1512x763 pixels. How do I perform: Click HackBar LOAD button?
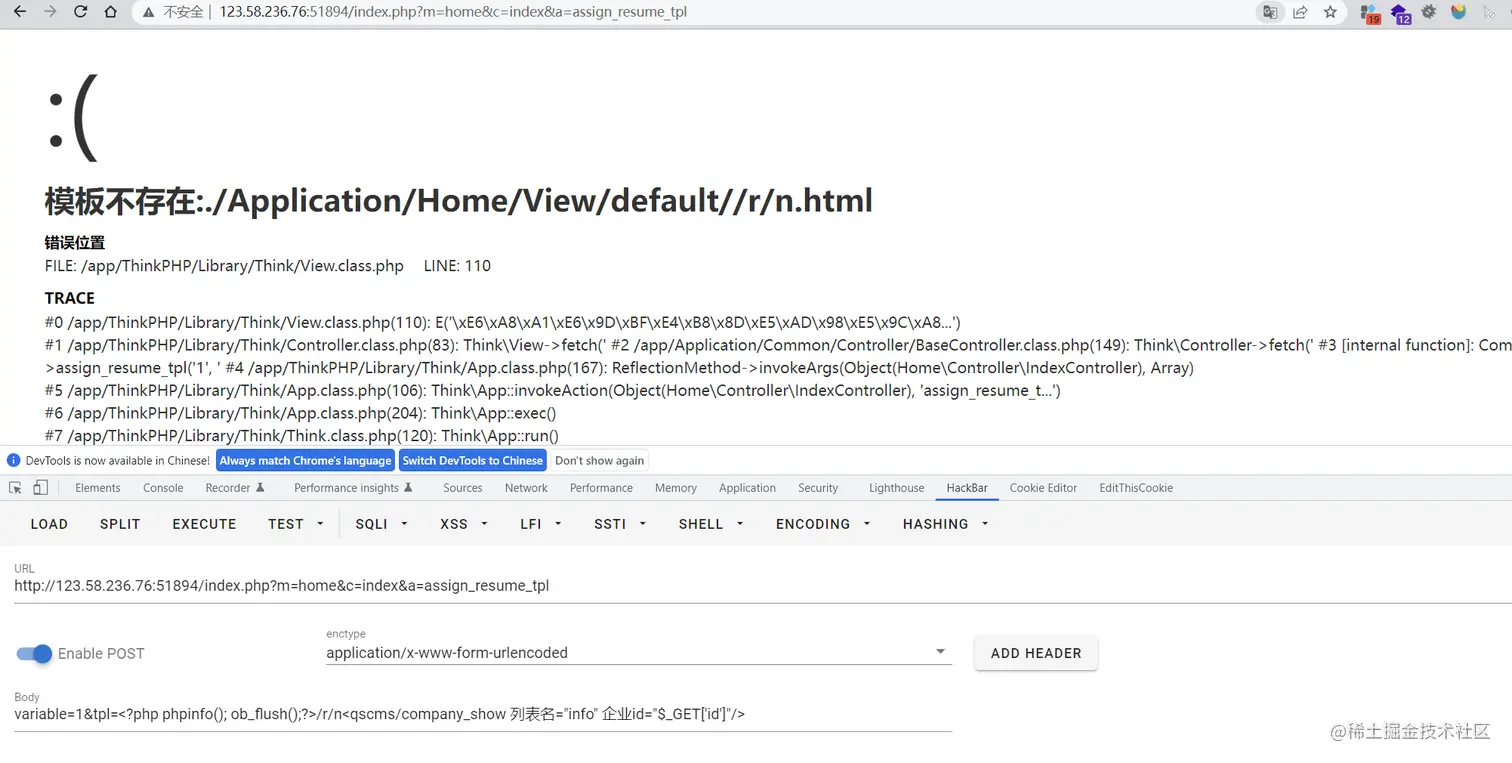point(49,524)
